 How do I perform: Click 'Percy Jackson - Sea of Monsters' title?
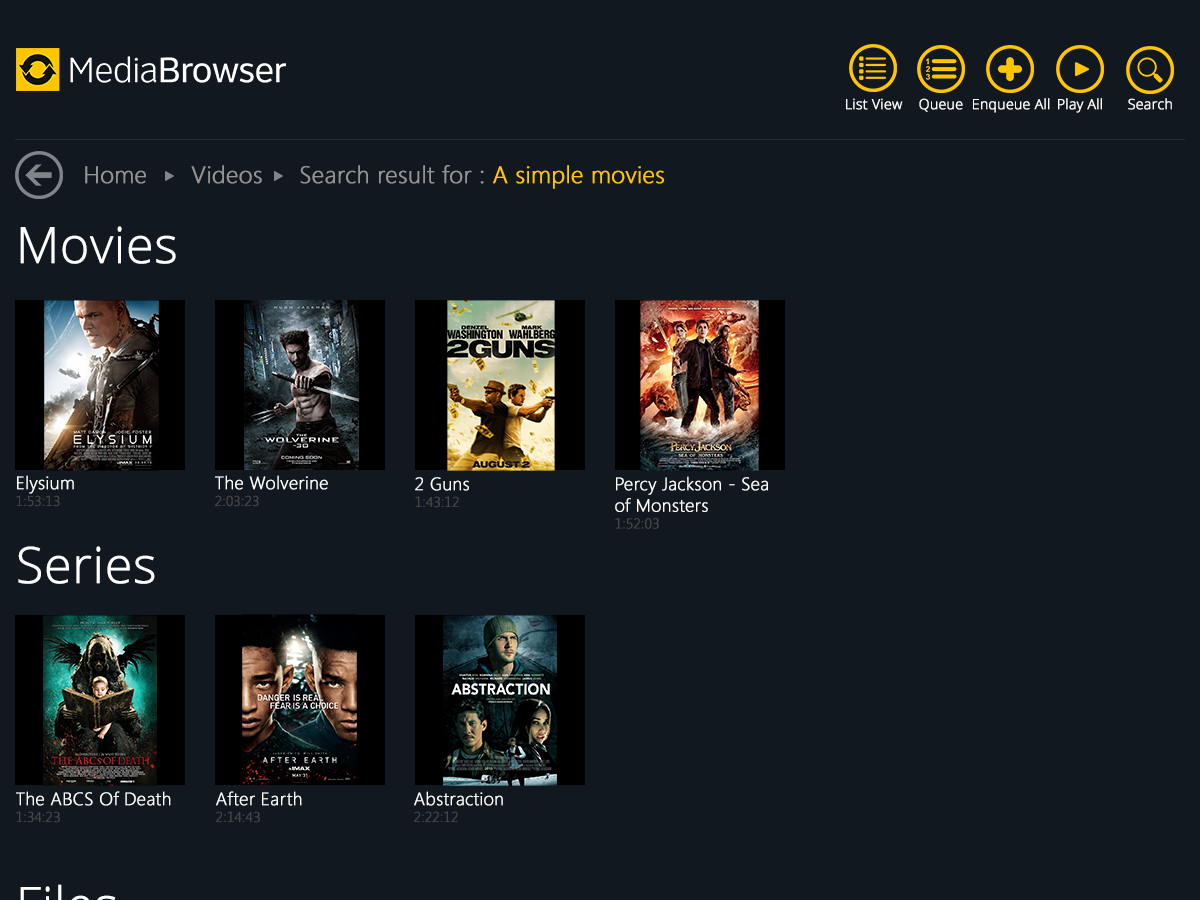691,495
